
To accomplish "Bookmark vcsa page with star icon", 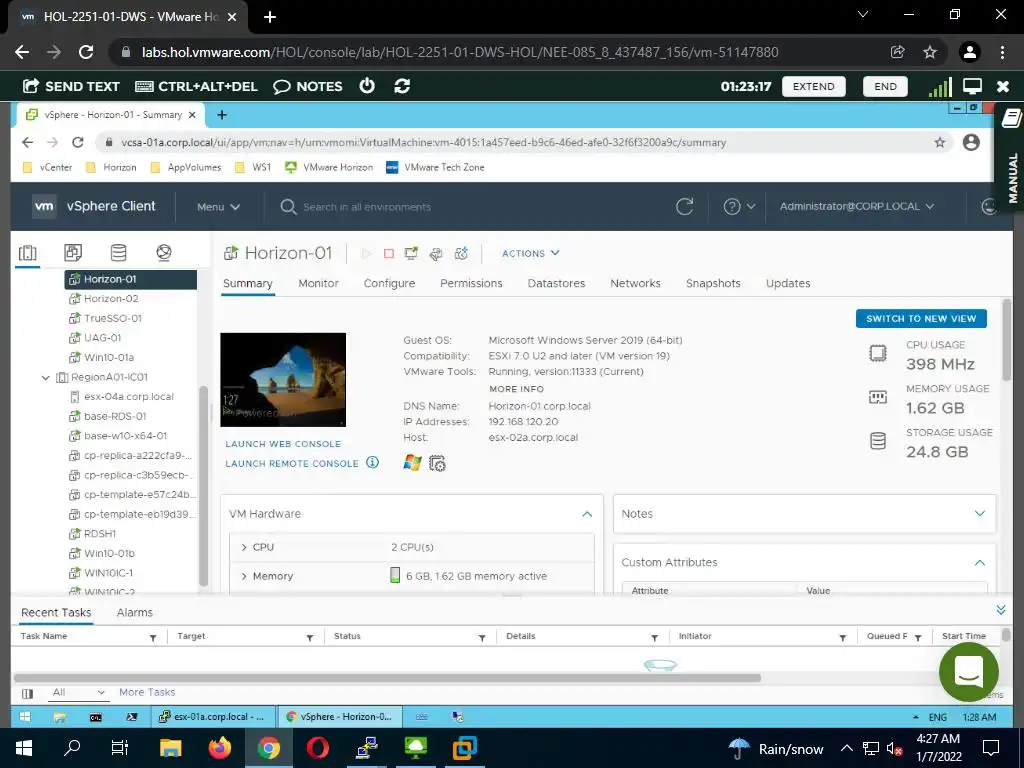I will pos(940,142).
